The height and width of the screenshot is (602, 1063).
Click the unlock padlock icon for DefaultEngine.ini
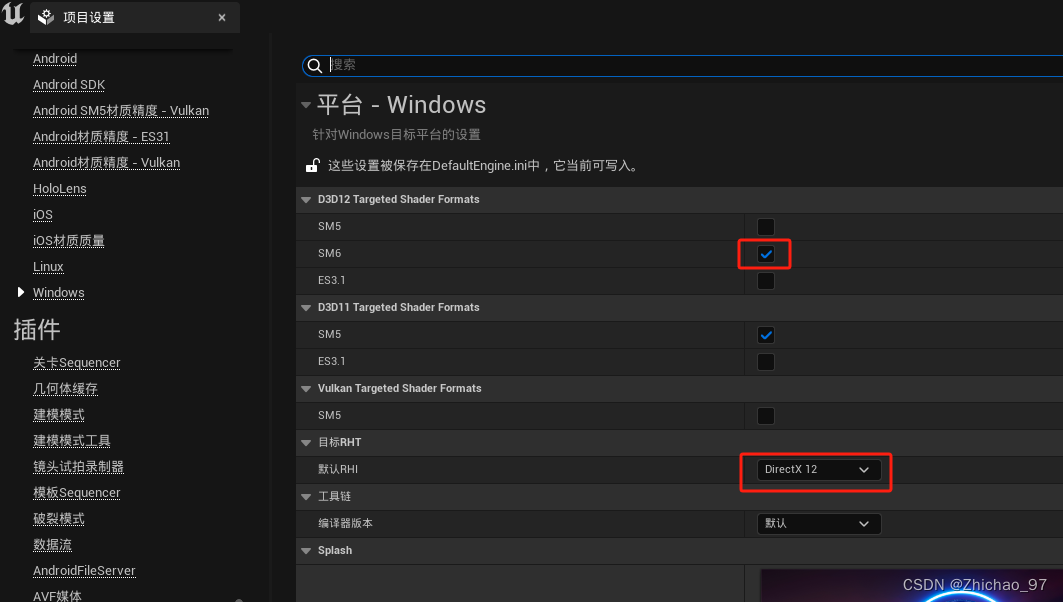(x=313, y=165)
